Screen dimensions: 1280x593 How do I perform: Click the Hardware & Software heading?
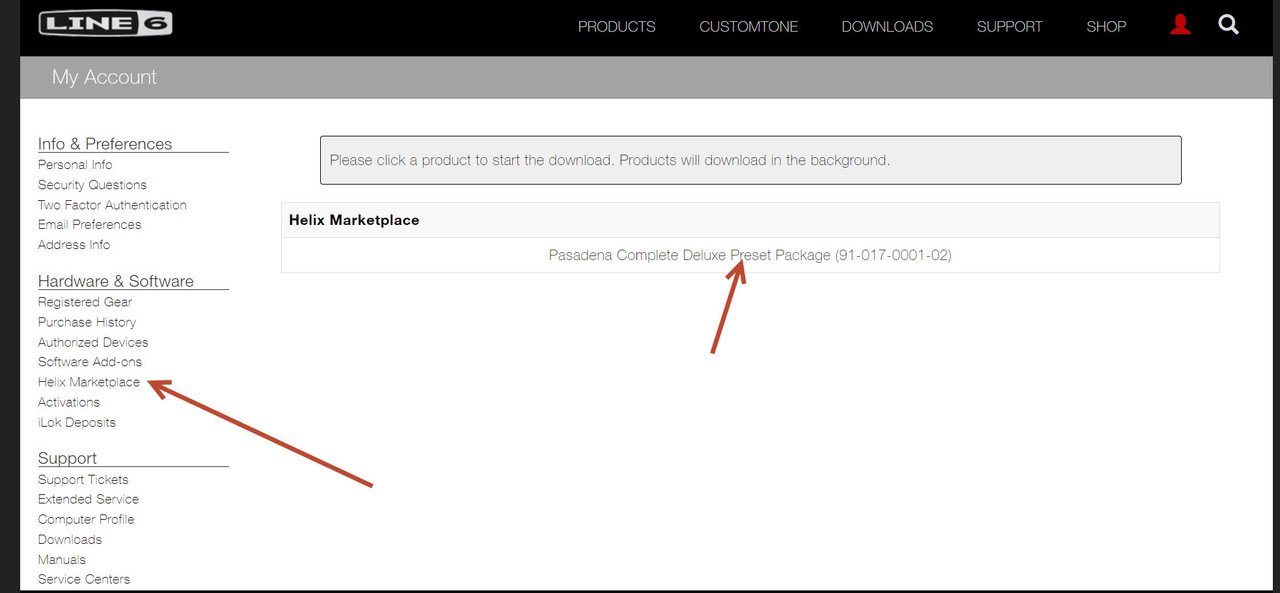point(116,281)
